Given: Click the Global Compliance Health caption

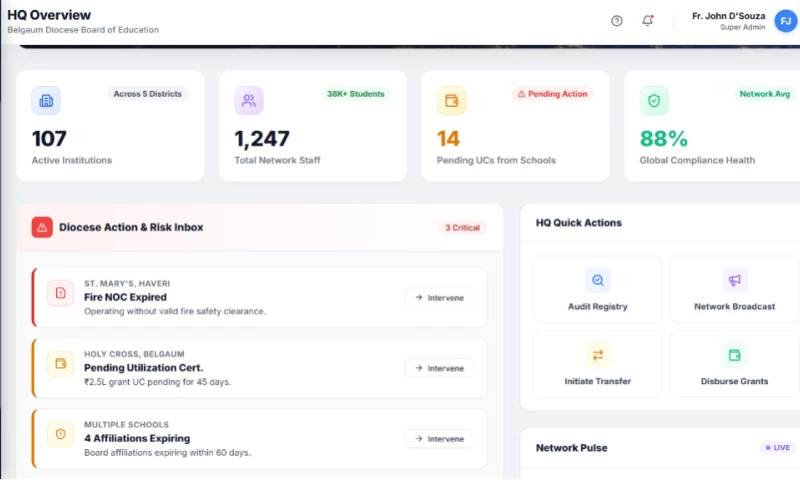Looking at the screenshot, I should coord(697,160).
